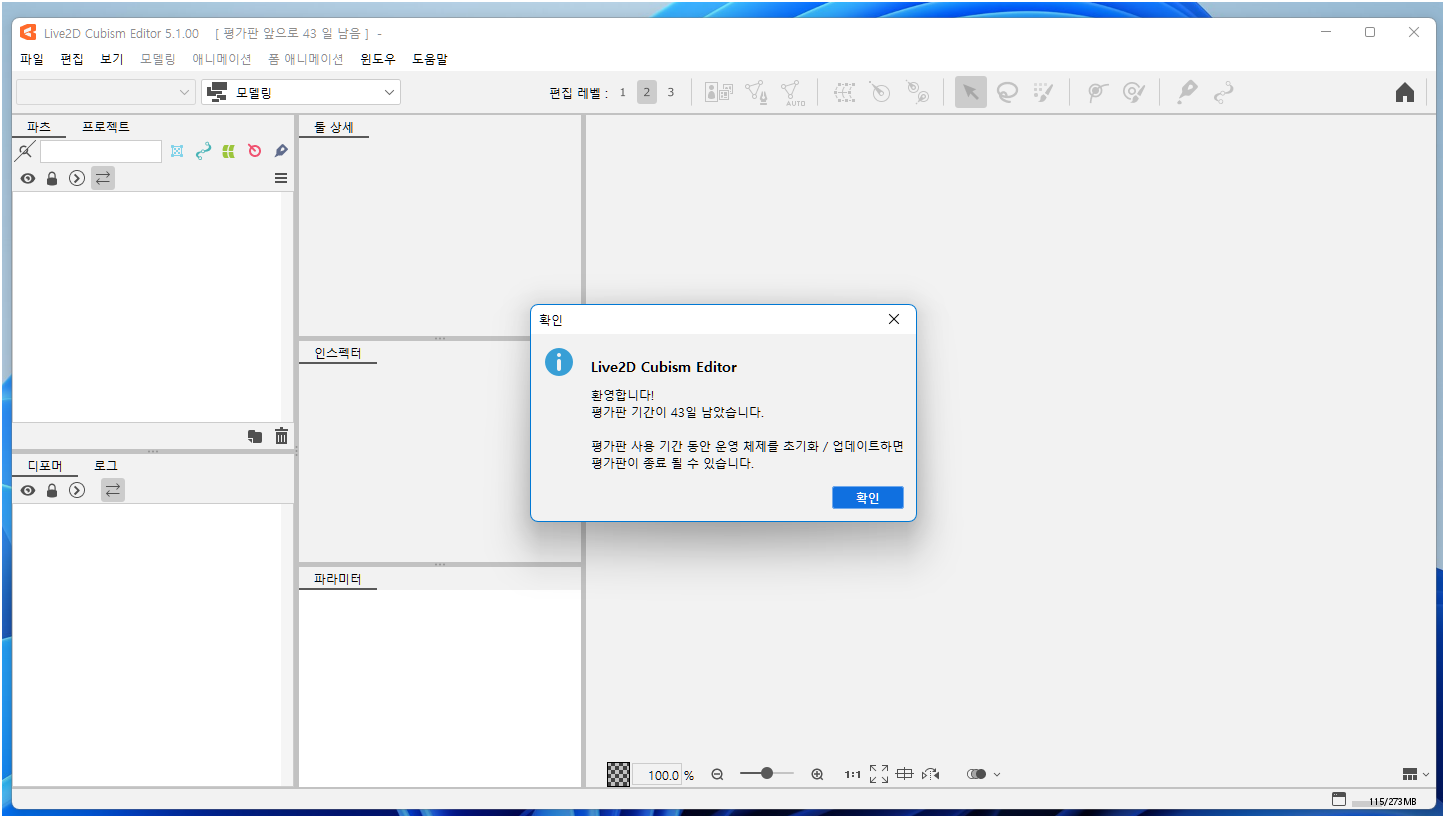The width and height of the screenshot is (1445, 818).
Task: Select the arrow selection tool
Action: 971,93
